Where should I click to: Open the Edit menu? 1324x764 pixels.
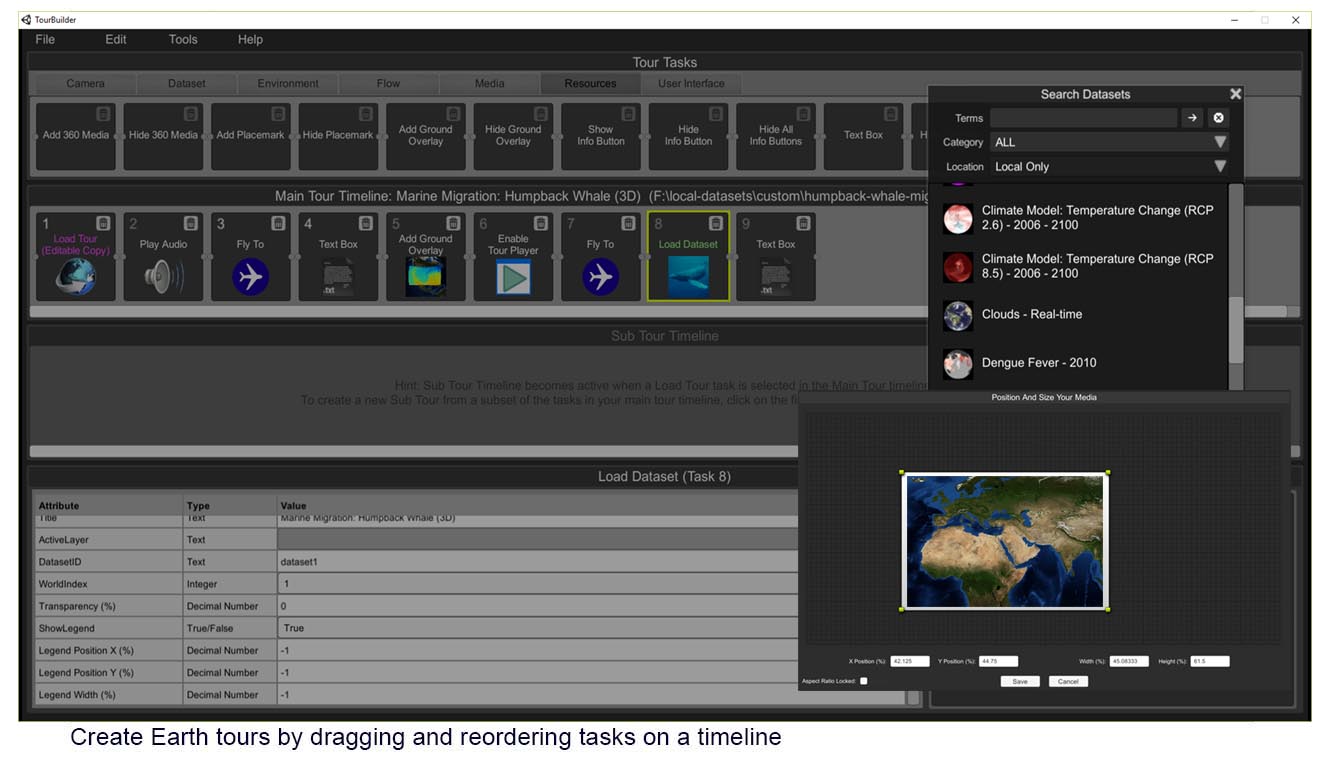[116, 39]
